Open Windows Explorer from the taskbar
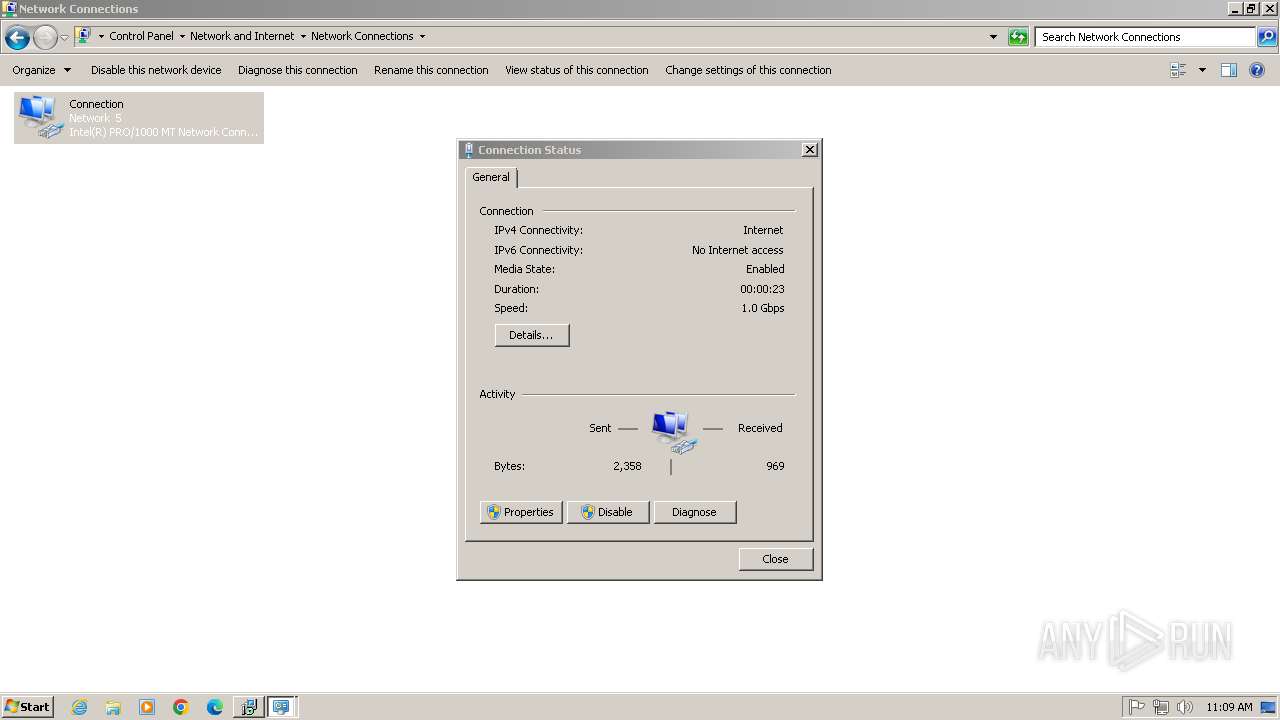This screenshot has height=720, width=1280. click(x=113, y=707)
